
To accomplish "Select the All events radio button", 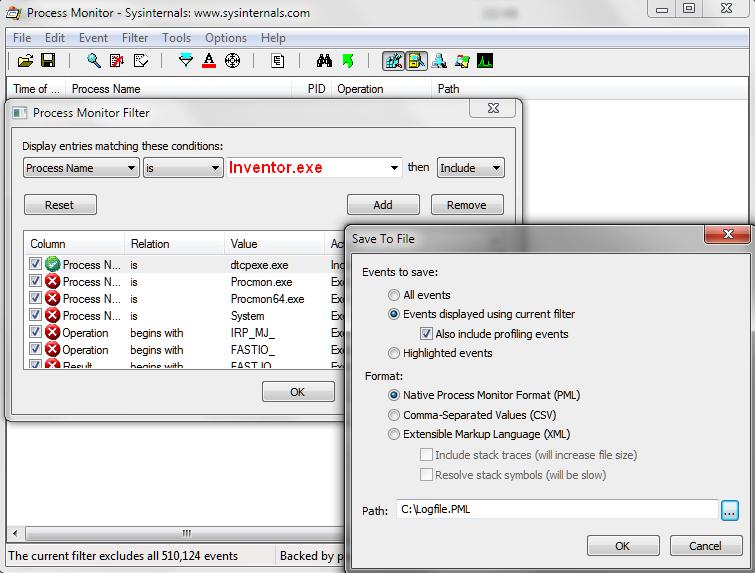I will pyautogui.click(x=394, y=295).
